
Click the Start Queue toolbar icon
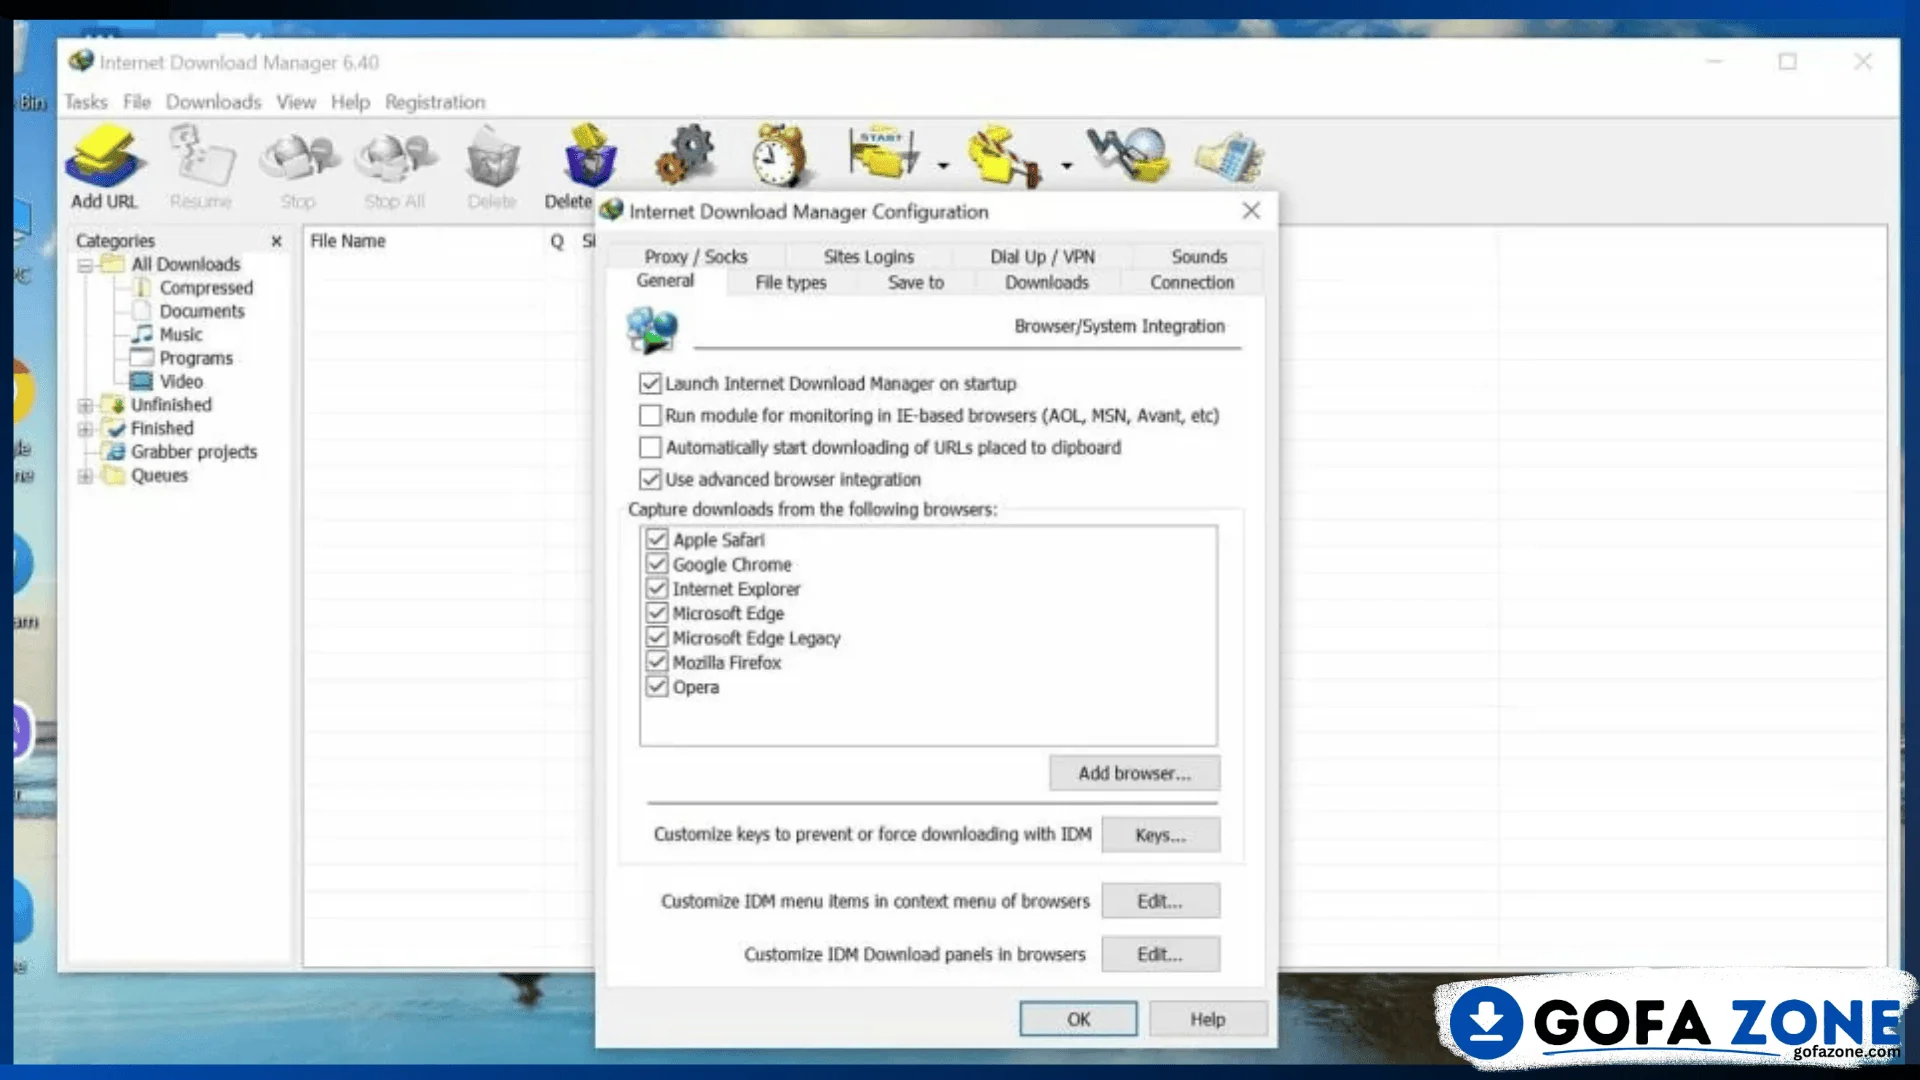884,155
